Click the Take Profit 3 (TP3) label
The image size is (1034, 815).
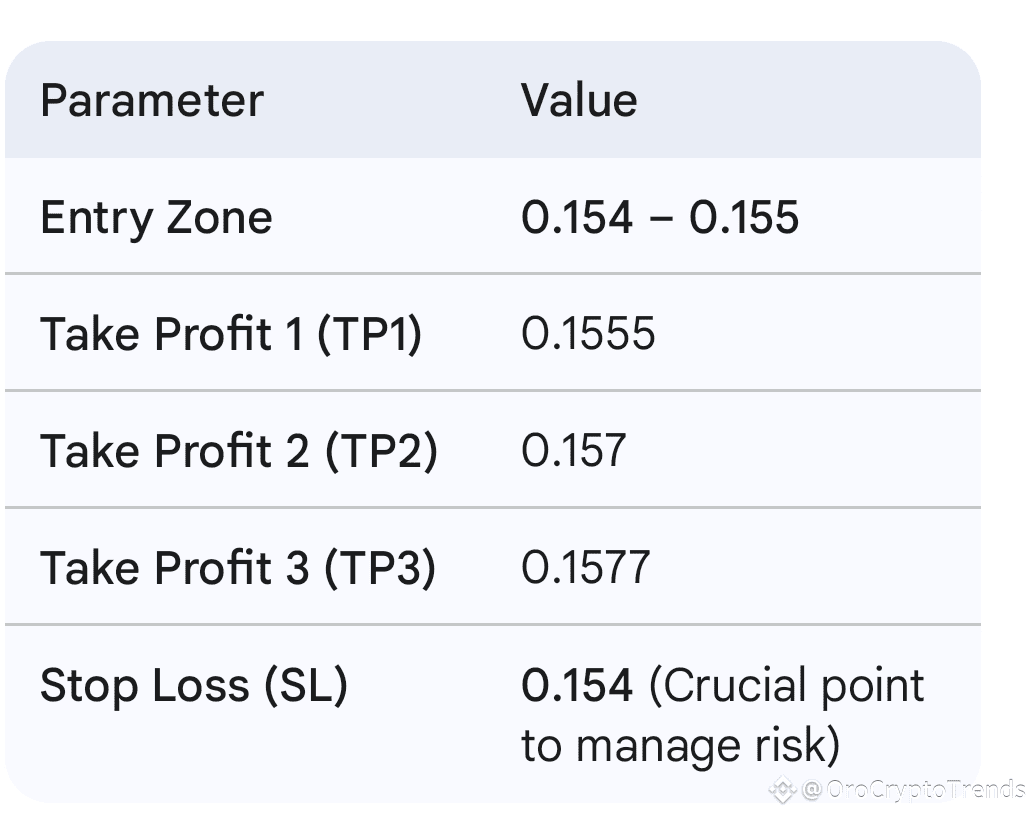(x=238, y=567)
